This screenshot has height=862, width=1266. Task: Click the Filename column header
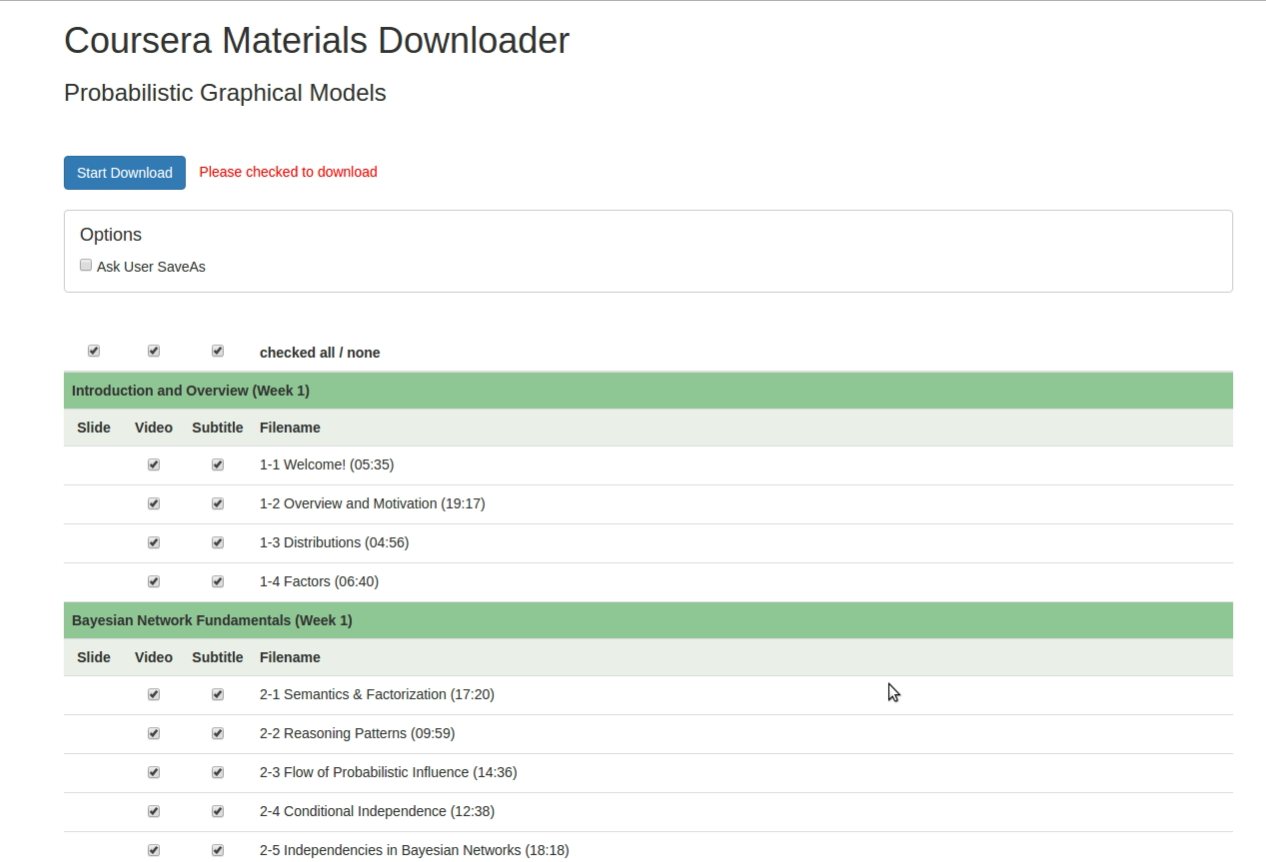pos(289,427)
